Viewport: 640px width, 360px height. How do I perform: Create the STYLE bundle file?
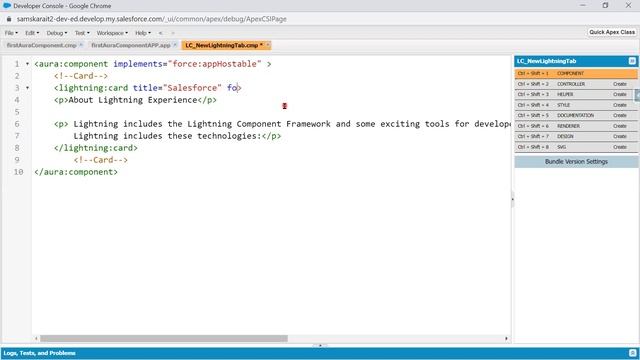(620, 105)
